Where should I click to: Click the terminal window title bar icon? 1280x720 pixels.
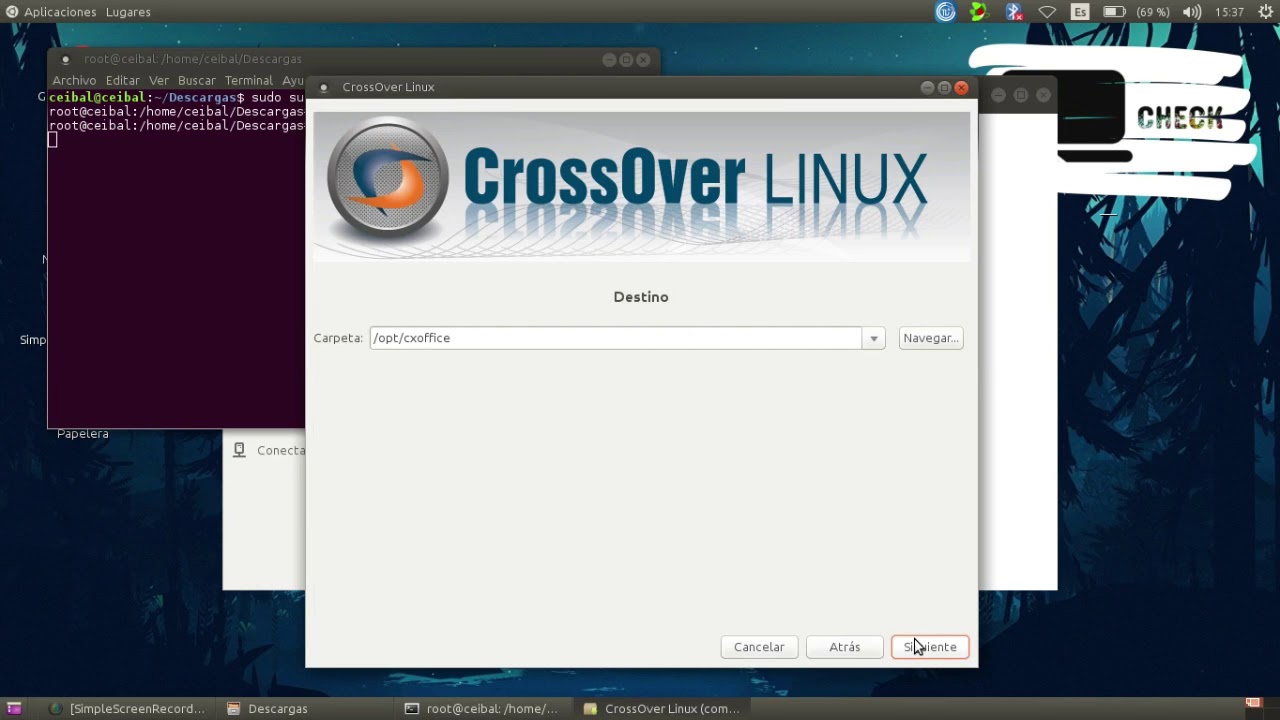[x=66, y=60]
